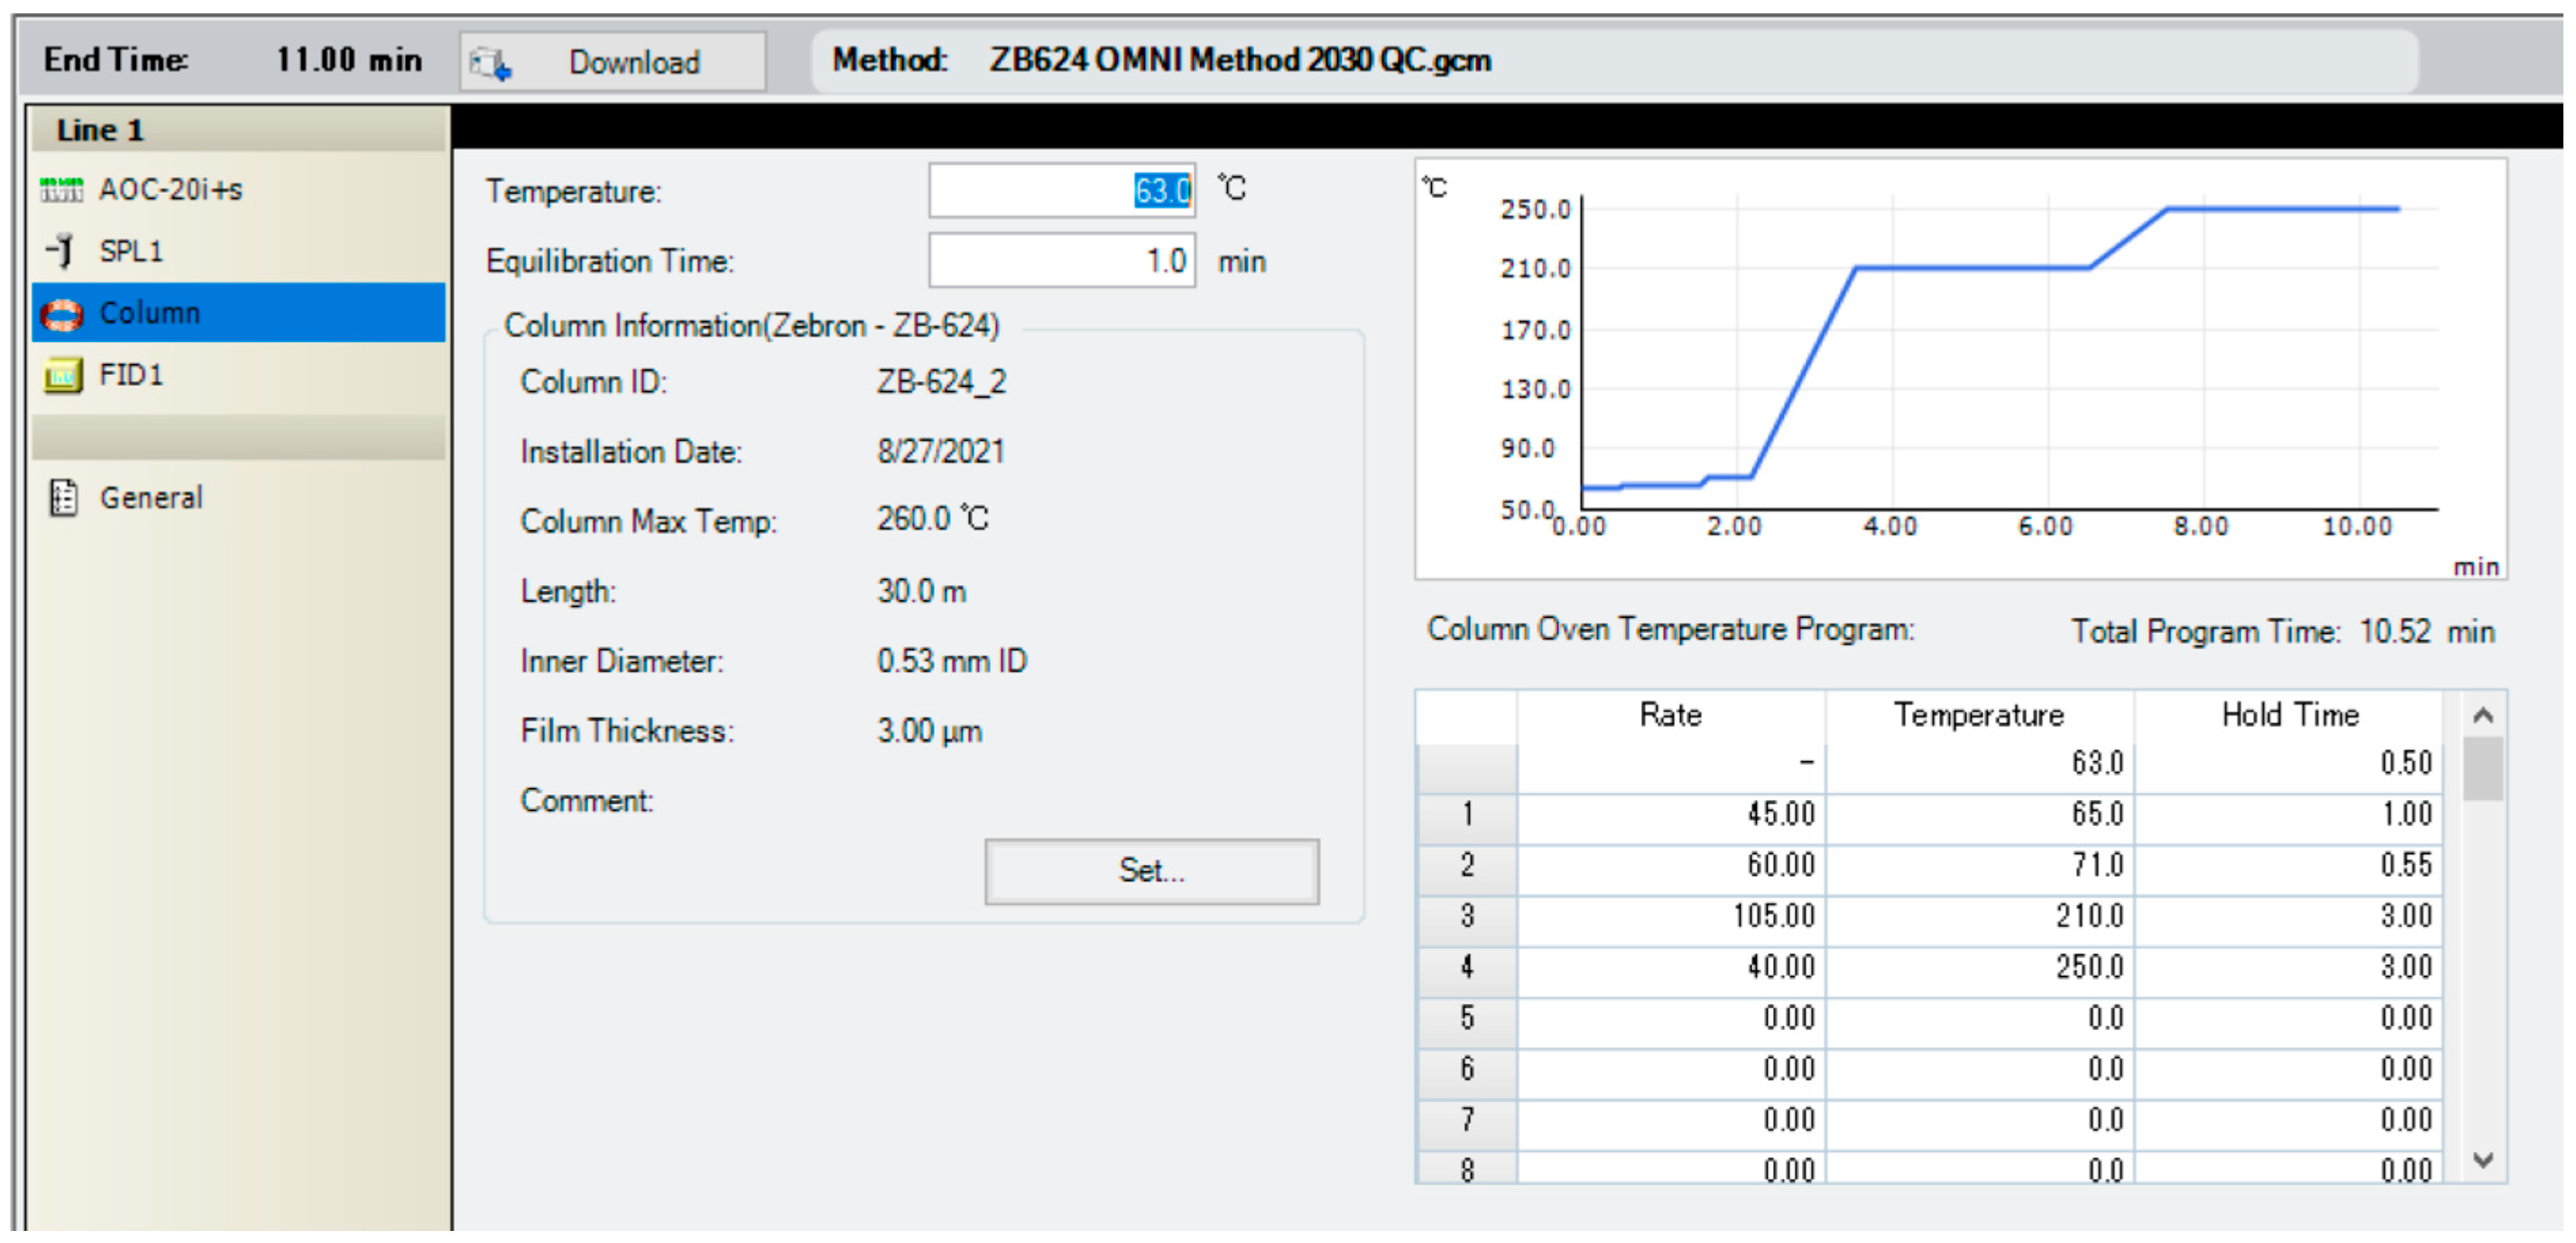Select the SPL1 injector icon
Viewport: 2576px width, 1243px height.
coord(61,250)
